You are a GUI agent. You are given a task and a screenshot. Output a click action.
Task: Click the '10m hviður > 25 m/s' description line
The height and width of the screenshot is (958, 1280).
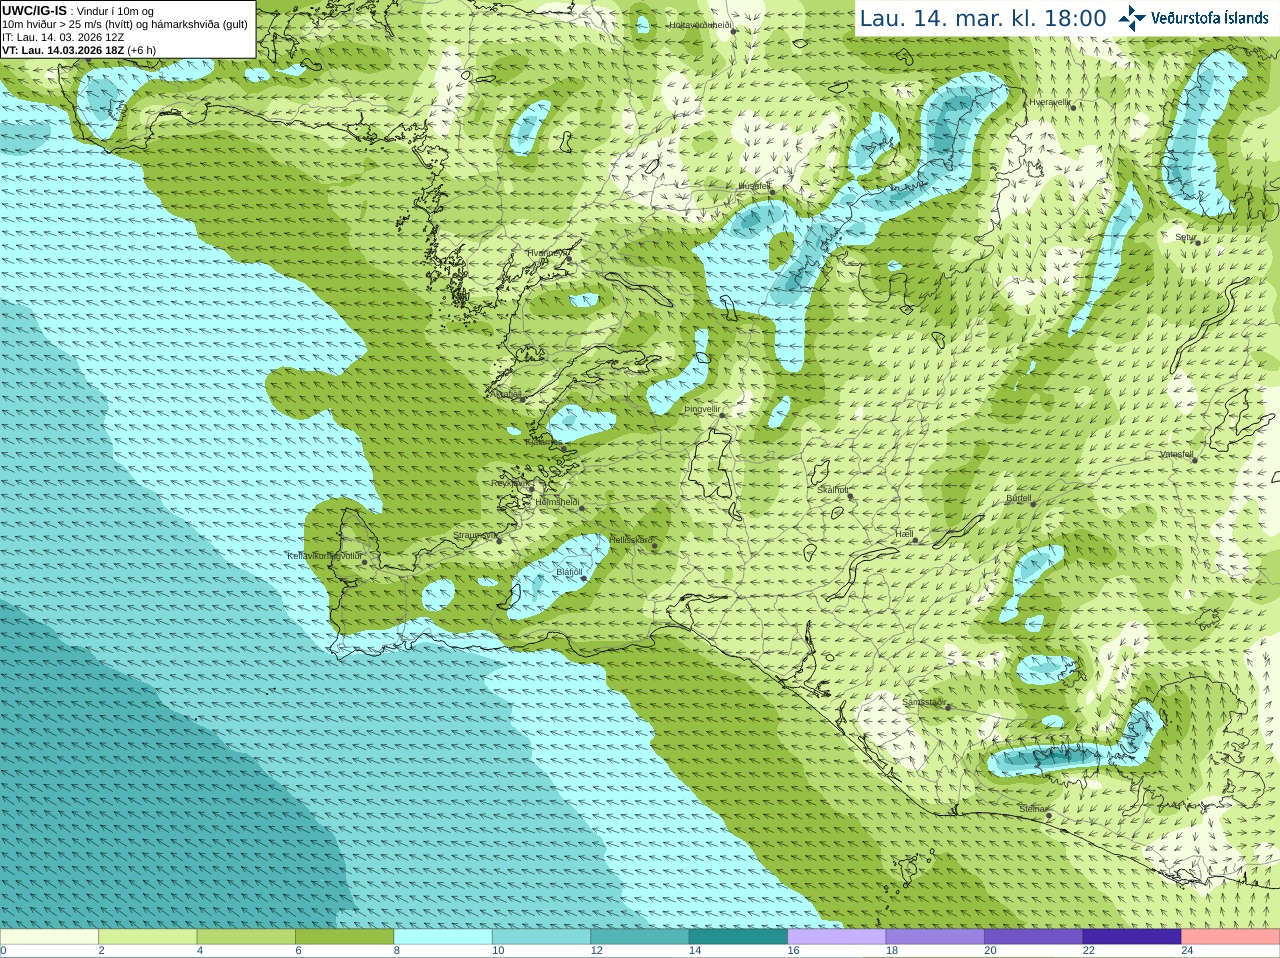coord(125,24)
